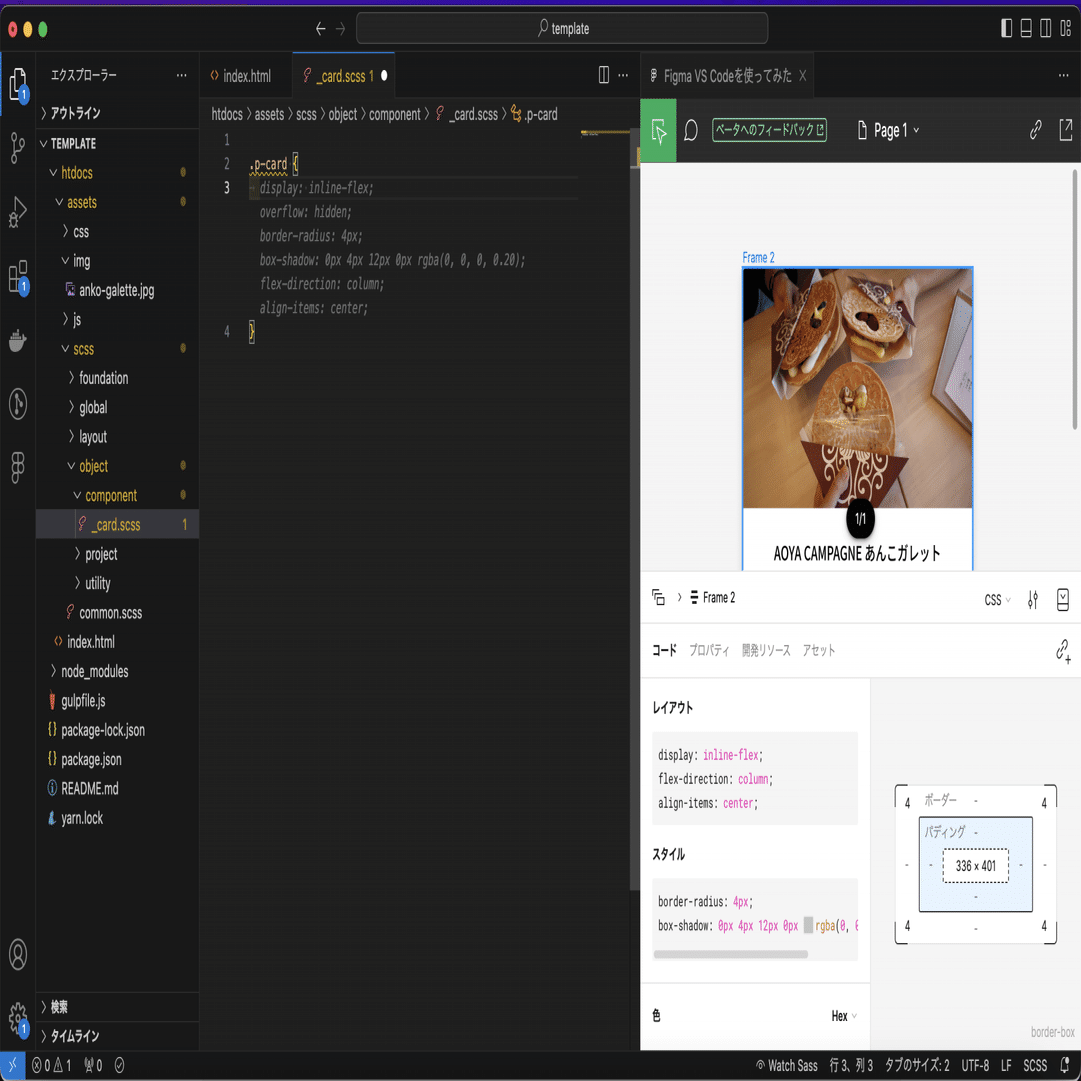This screenshot has height=1081, width=1081.
Task: Click the rgba box-shadow color swatch
Action: tap(808, 925)
